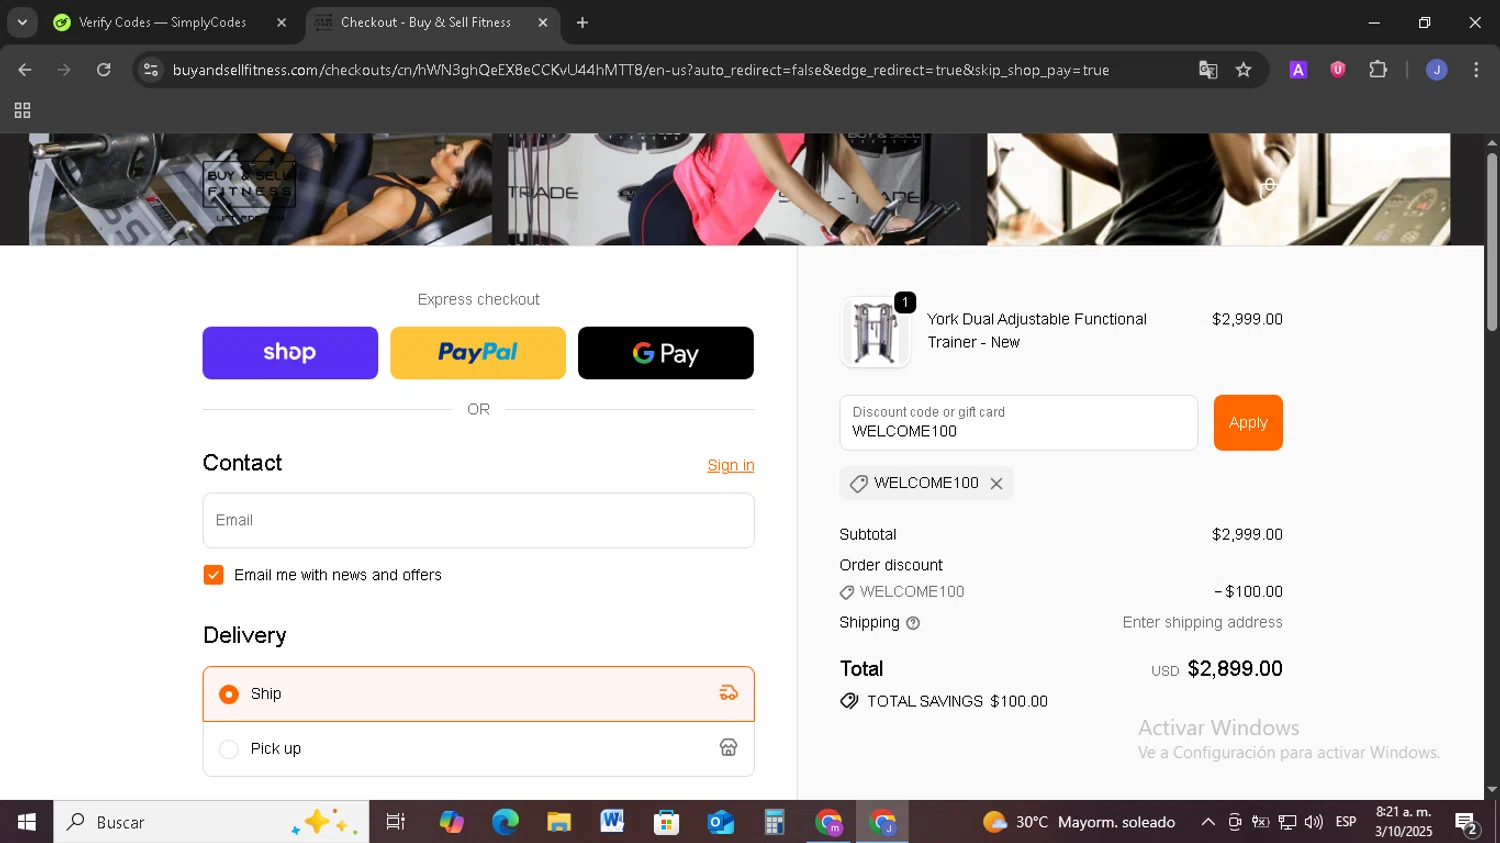Open the weather widget showing 30°C
Viewport: 1500px width, 843px height.
point(1079,822)
